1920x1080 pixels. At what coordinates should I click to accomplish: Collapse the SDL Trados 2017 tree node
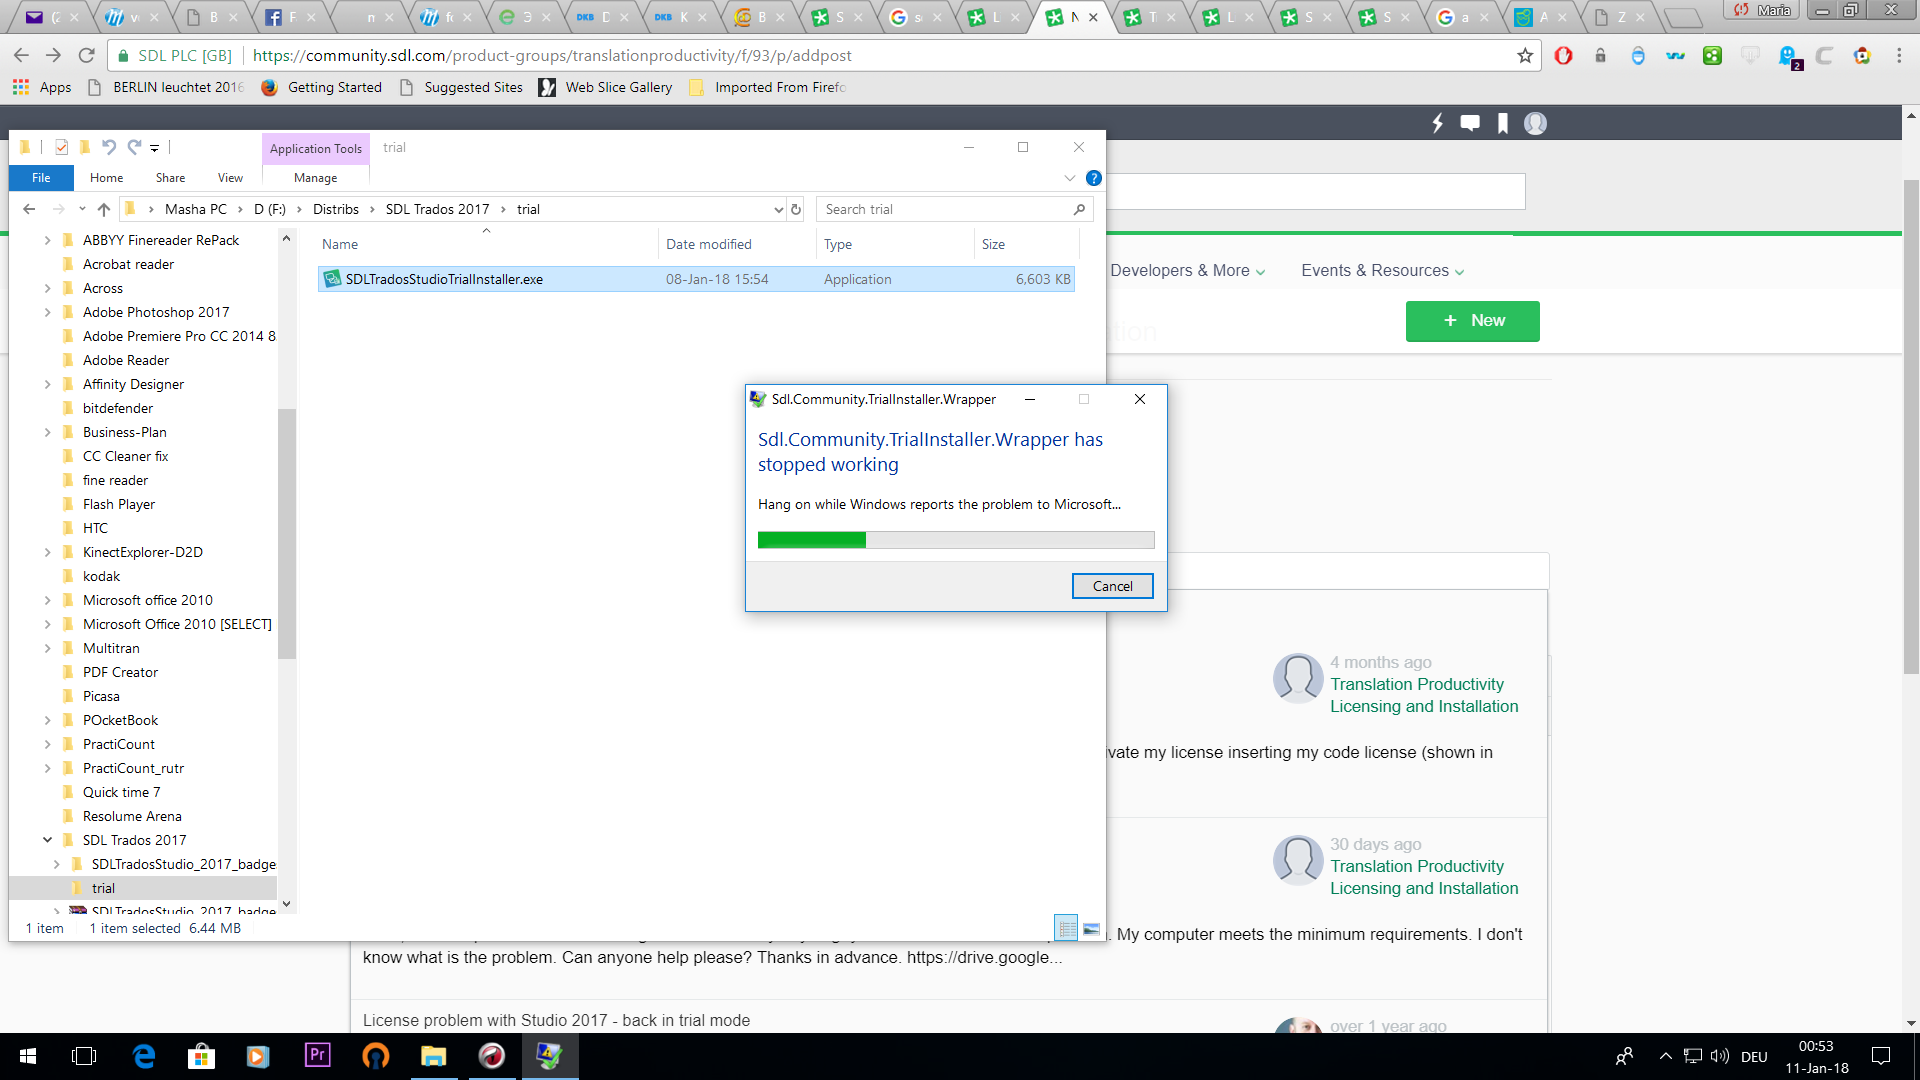pyautogui.click(x=47, y=840)
